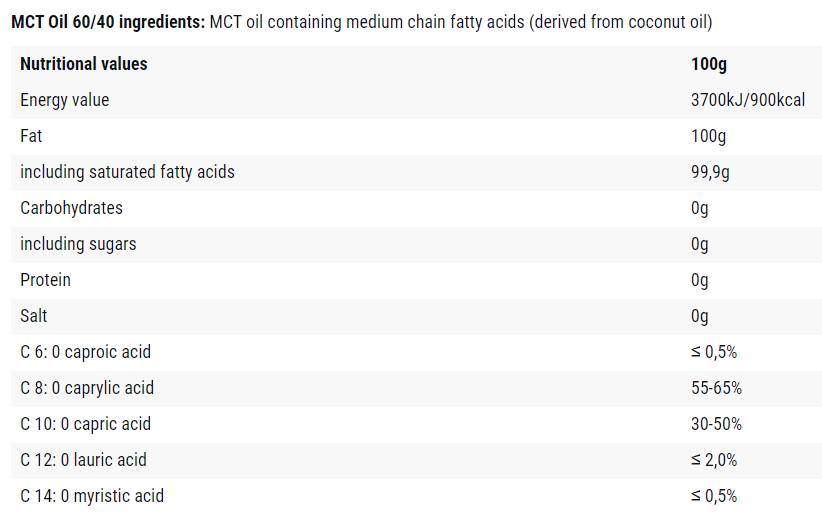Click "including saturated fatty acids" label
Image resolution: width=822 pixels, height=525 pixels.
pos(127,172)
